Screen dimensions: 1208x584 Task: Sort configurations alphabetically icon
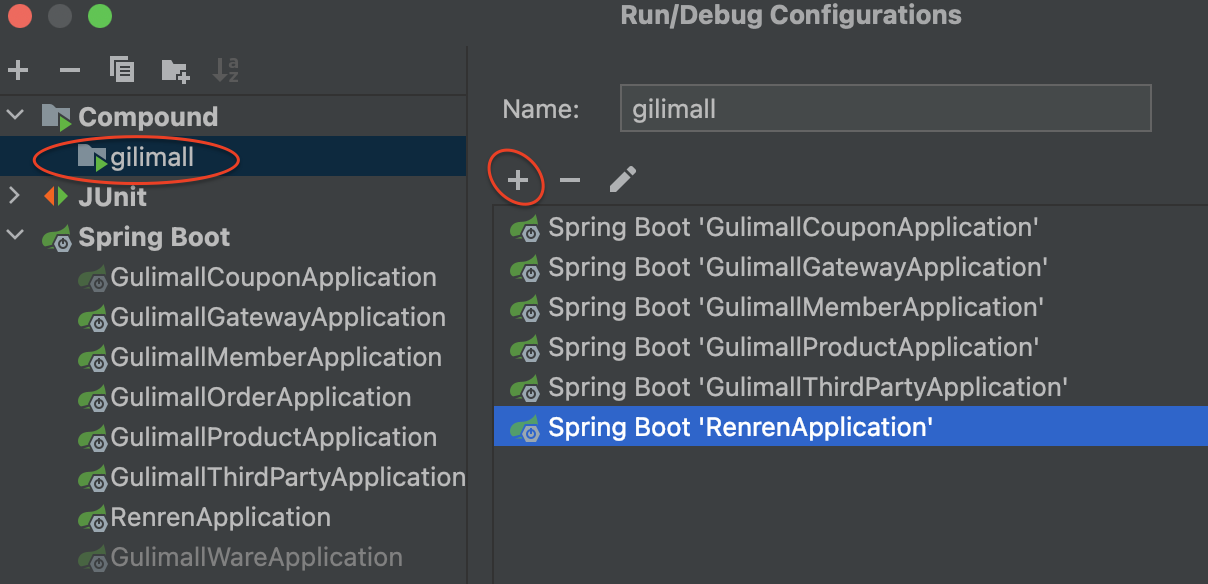click(x=226, y=70)
